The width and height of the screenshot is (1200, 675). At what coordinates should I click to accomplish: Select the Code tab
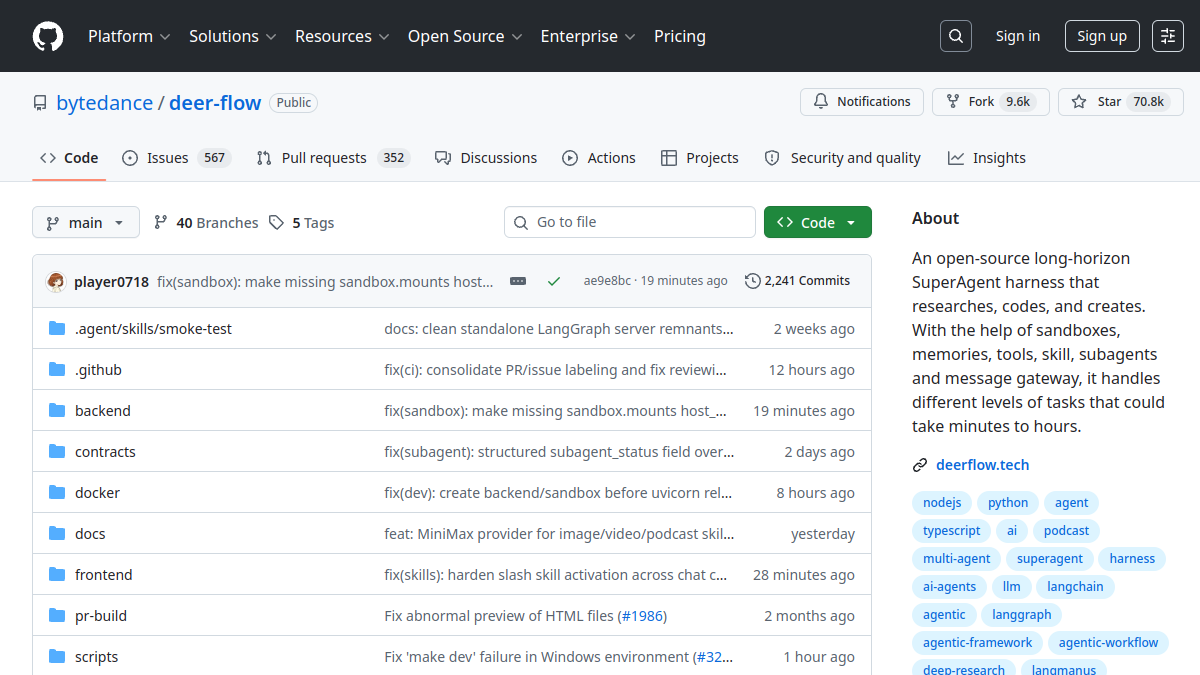[69, 158]
